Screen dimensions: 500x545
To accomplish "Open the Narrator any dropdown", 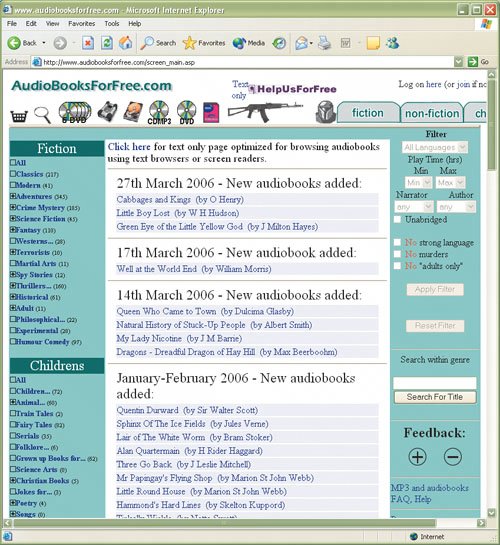I will click(414, 207).
